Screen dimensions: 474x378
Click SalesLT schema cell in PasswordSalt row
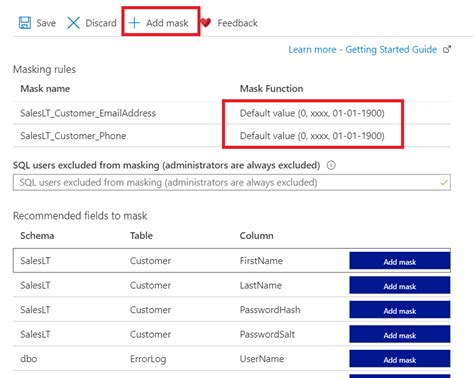click(x=35, y=334)
